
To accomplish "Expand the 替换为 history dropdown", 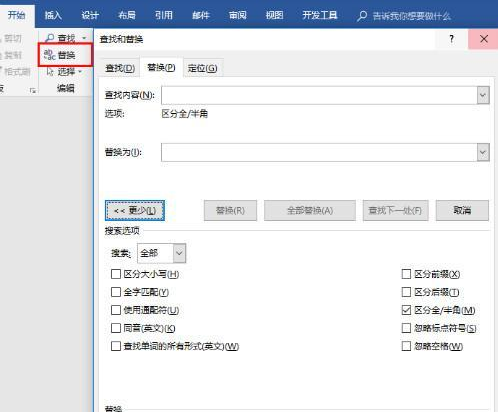I will pos(483,152).
